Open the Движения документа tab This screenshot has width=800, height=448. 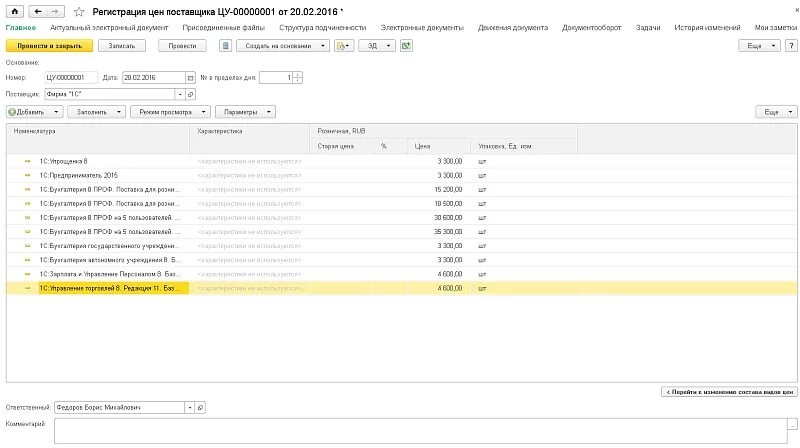pos(513,28)
